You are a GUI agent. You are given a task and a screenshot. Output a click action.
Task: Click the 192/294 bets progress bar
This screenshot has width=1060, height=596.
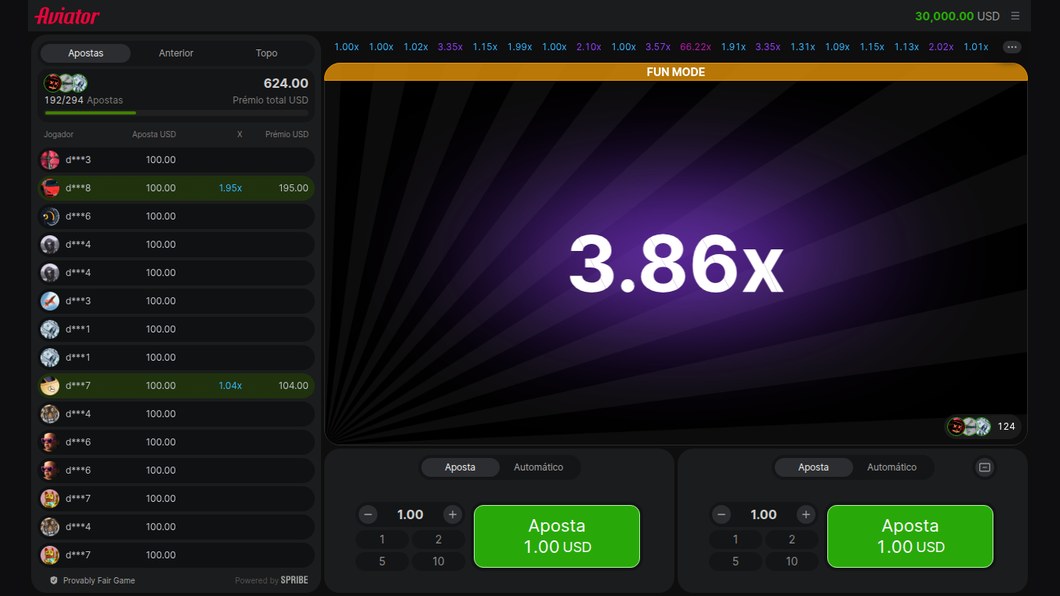[176, 113]
